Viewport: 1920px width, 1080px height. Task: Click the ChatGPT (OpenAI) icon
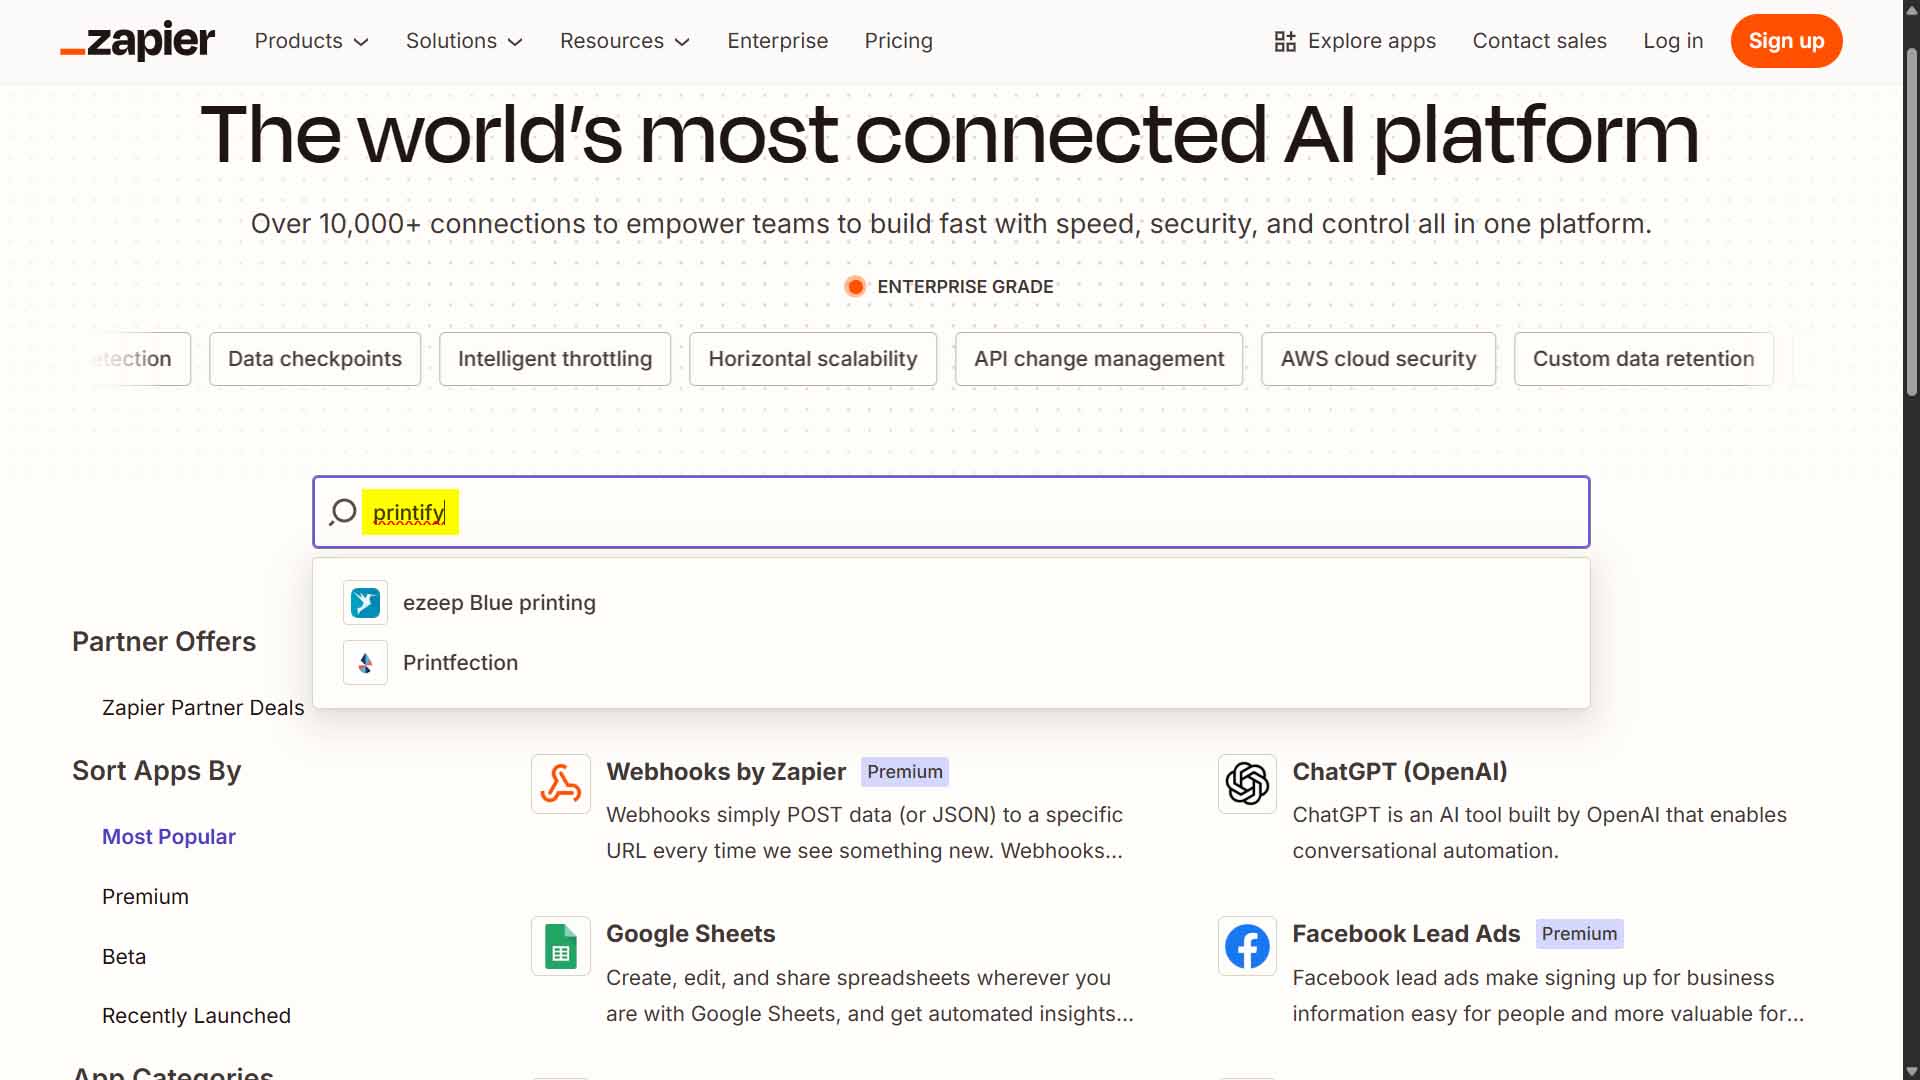click(x=1246, y=783)
